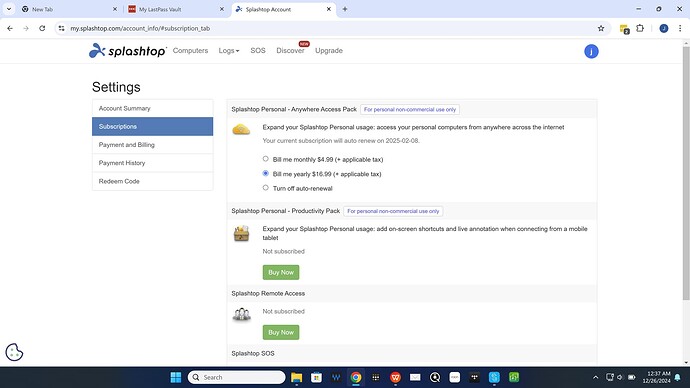The image size is (690, 388).
Task: Open Payment History settings
Action: click(152, 163)
